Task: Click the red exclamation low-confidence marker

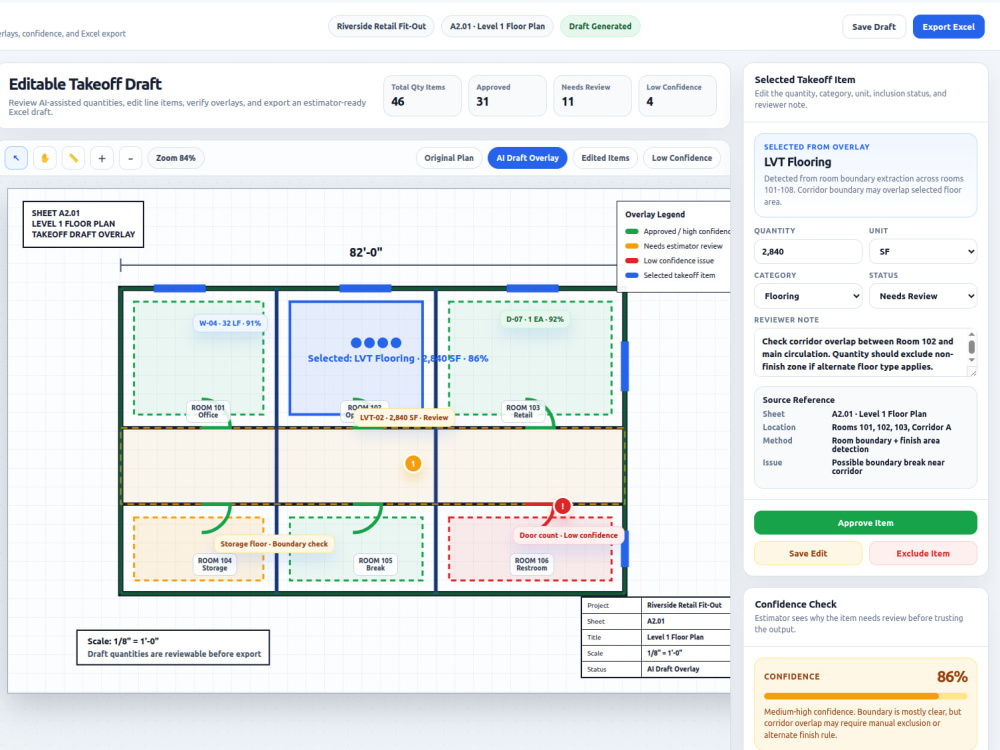Action: tap(562, 506)
